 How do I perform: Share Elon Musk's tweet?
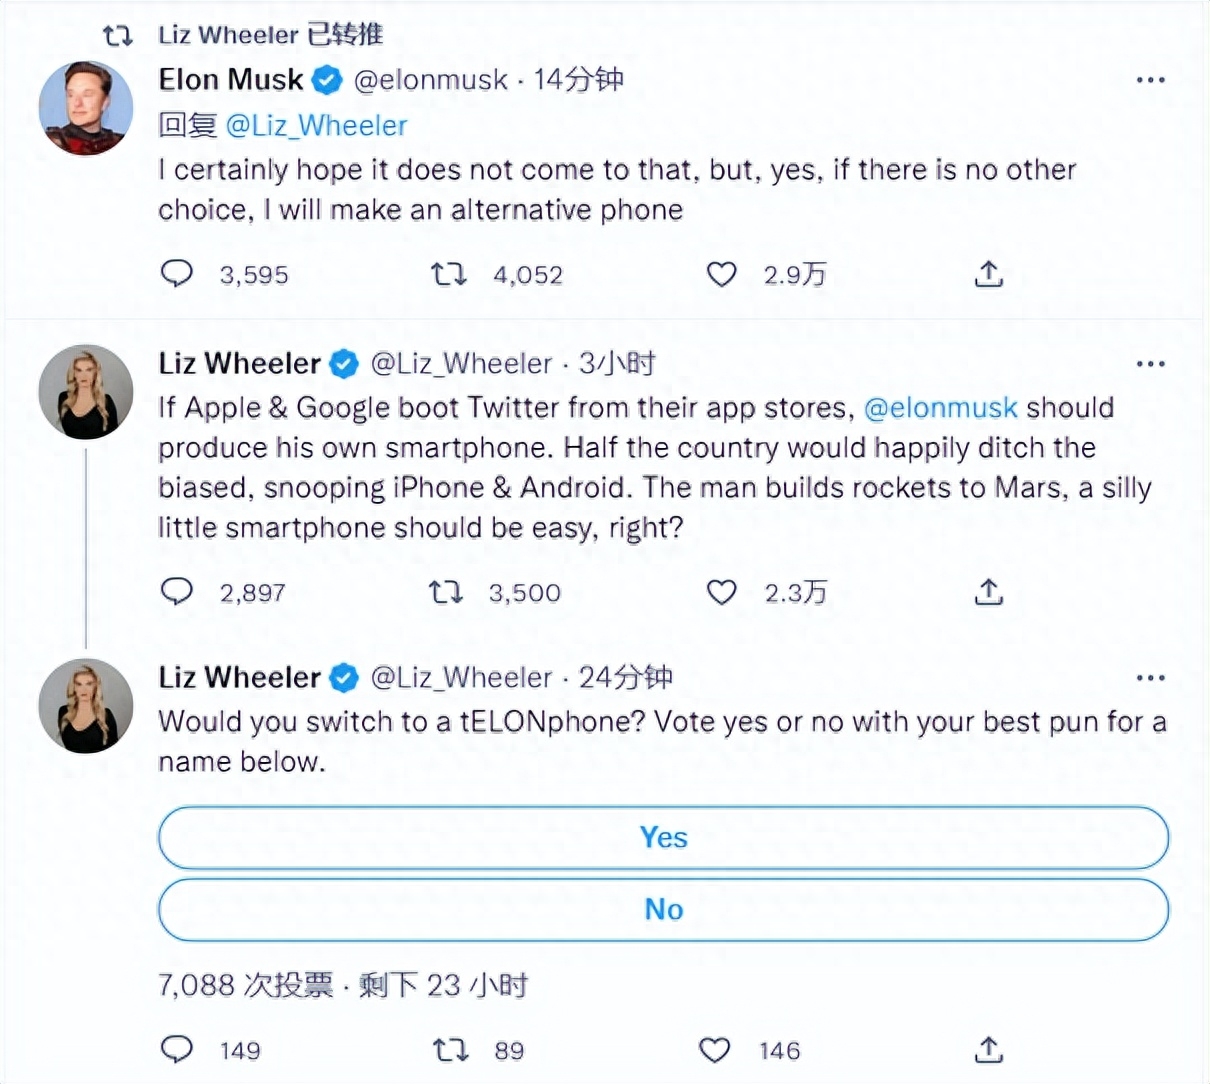click(x=988, y=273)
